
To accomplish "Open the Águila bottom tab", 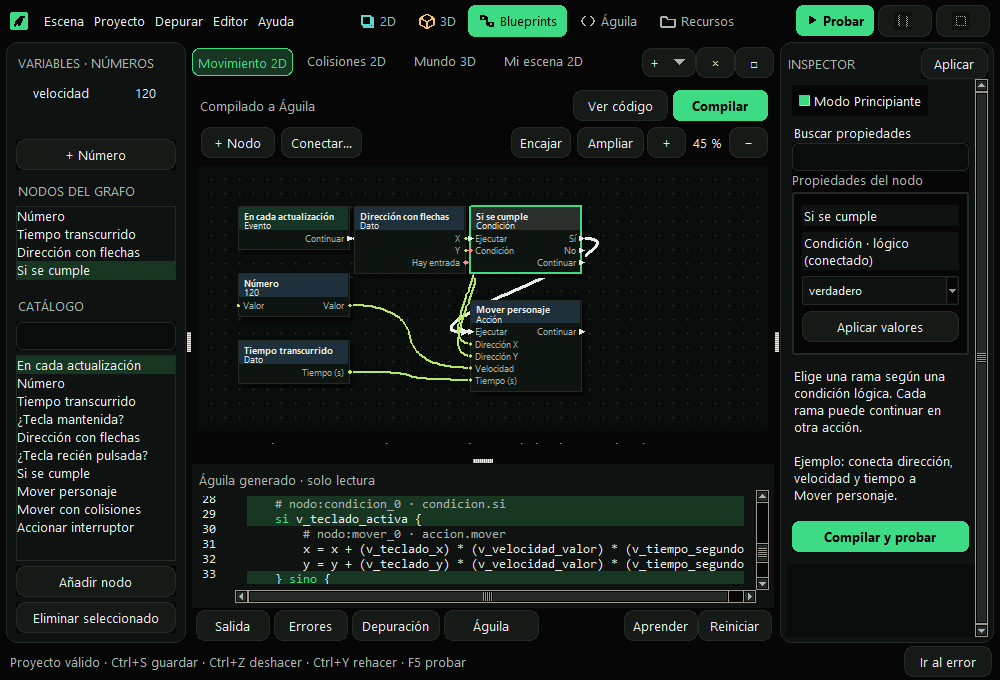I will tap(491, 626).
